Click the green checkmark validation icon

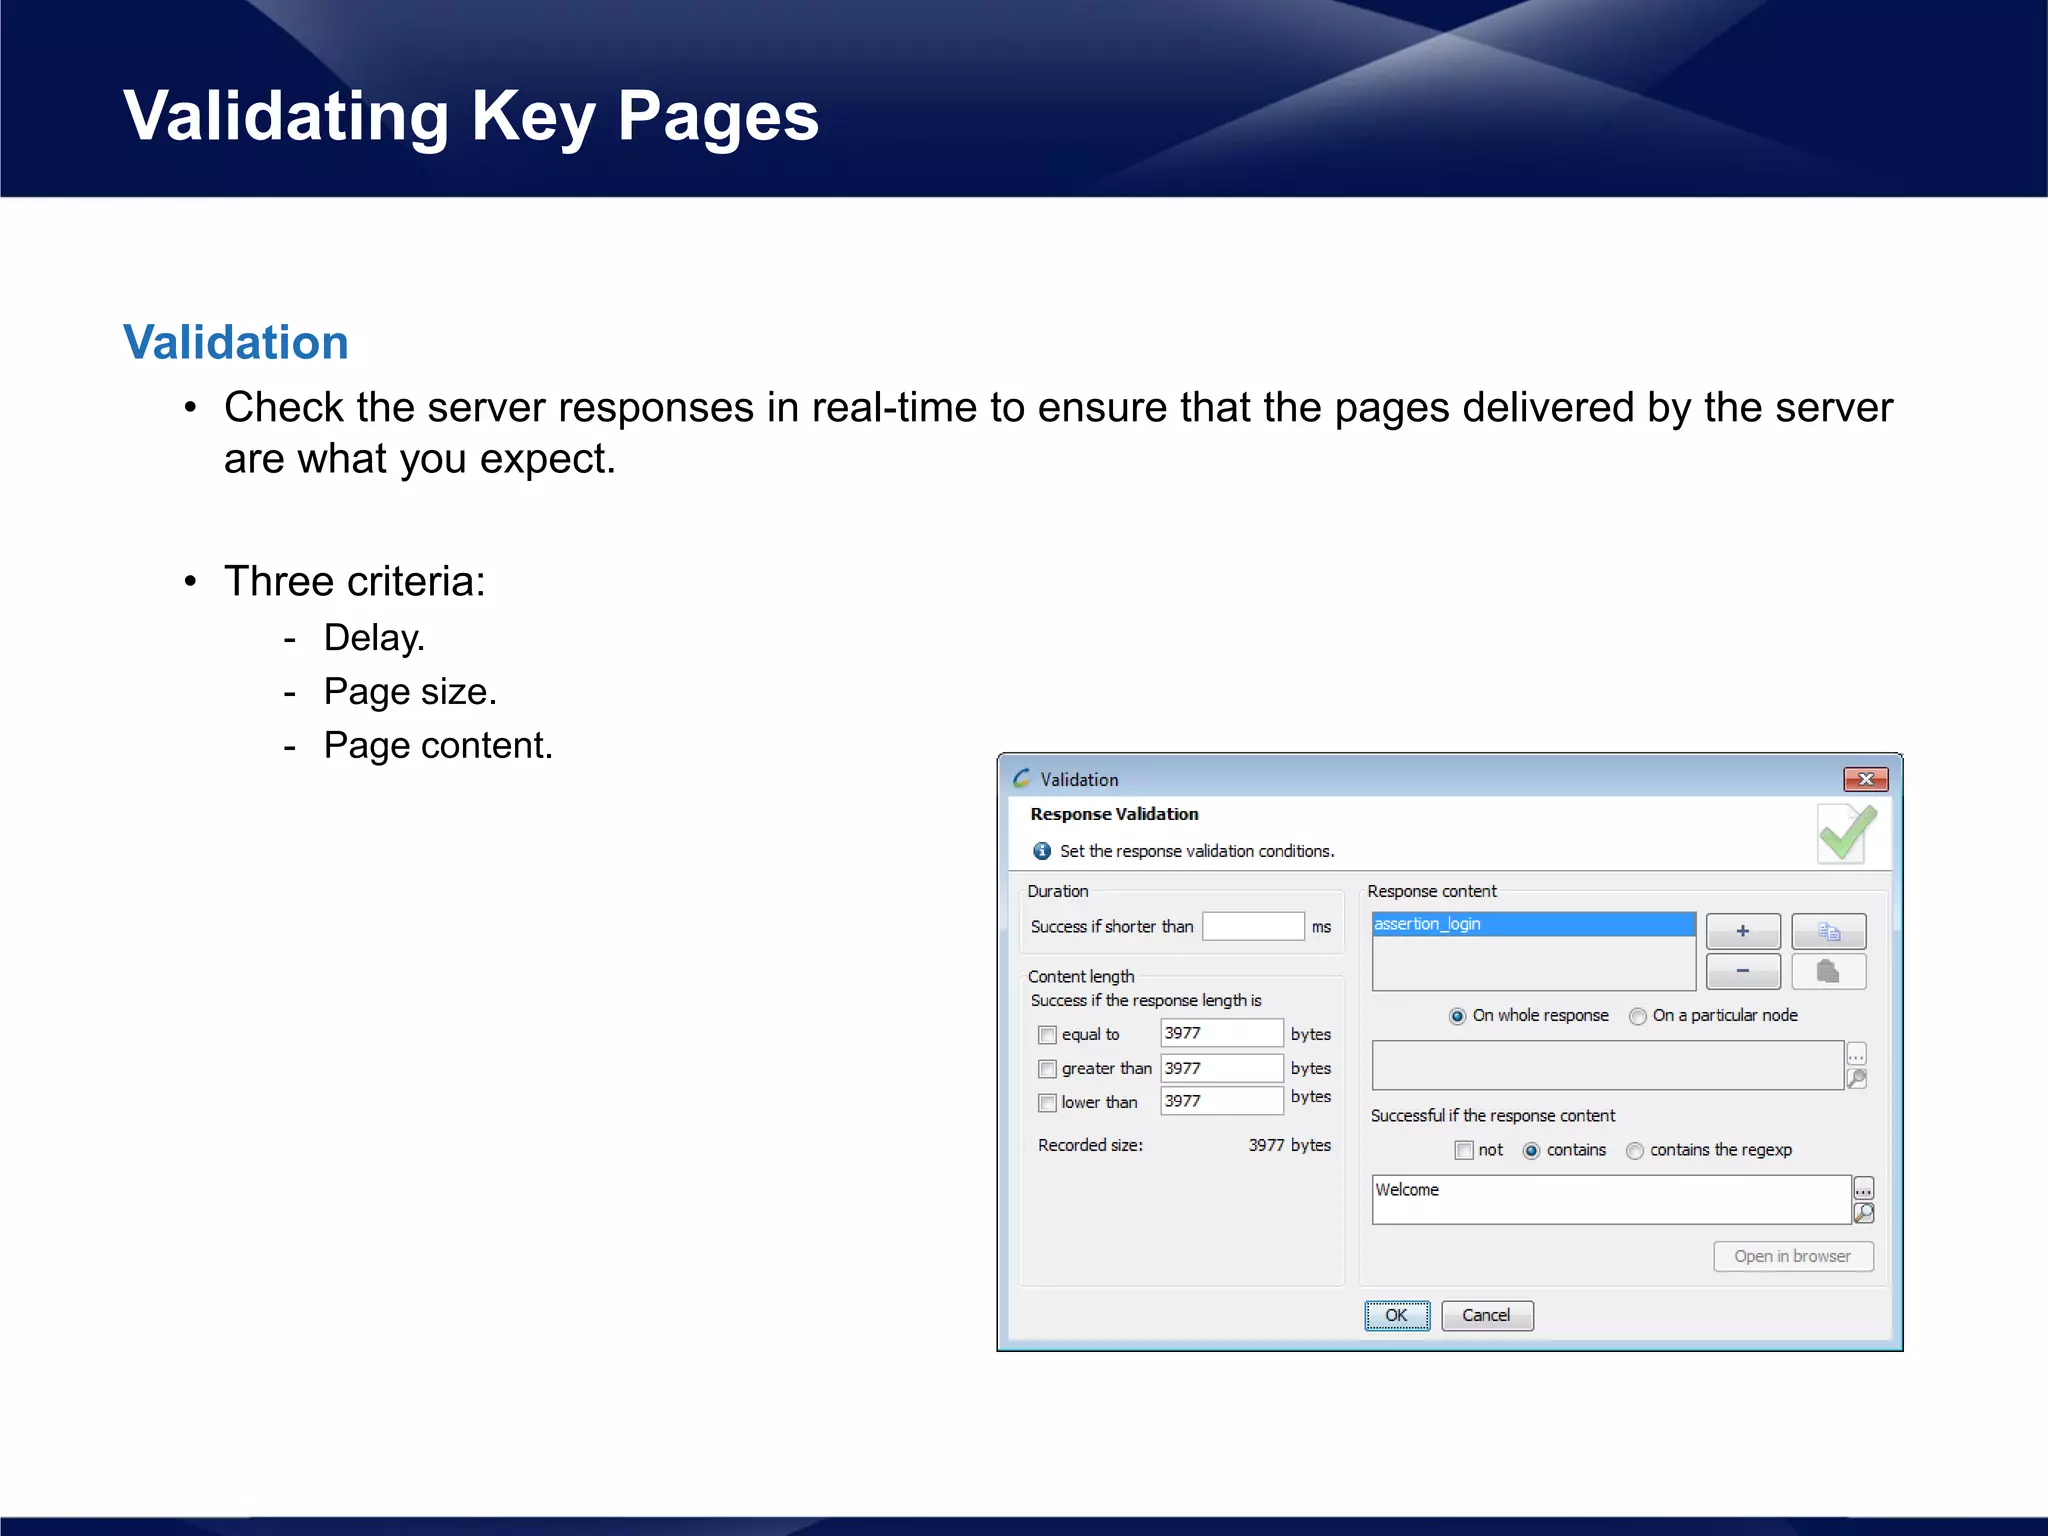coord(1847,833)
